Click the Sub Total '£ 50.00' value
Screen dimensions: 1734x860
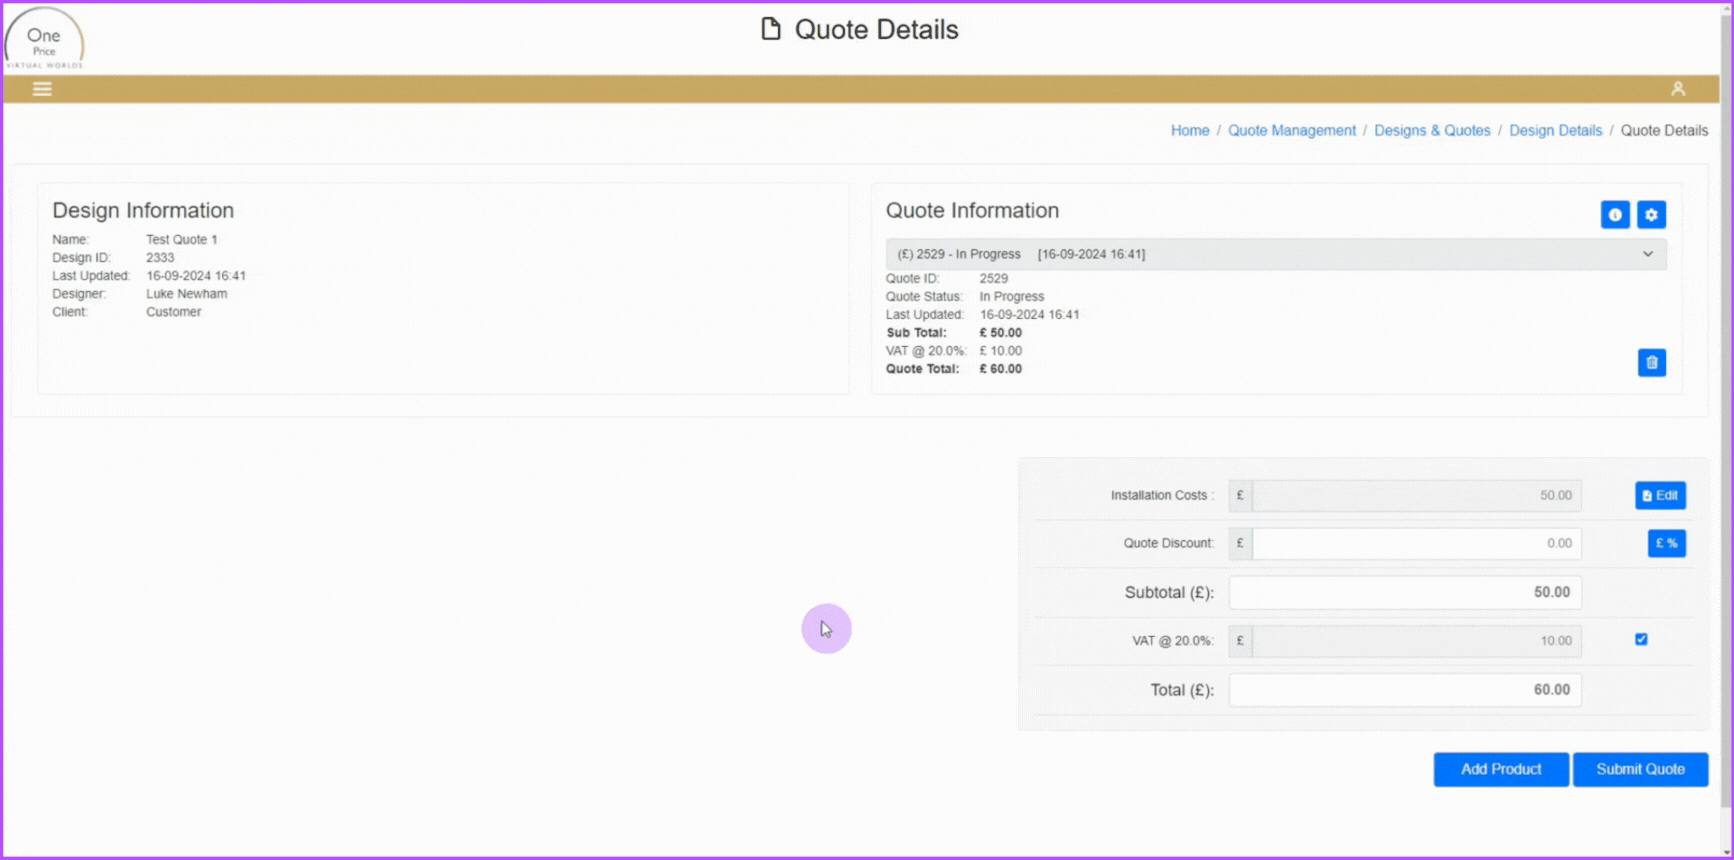(x=1001, y=333)
